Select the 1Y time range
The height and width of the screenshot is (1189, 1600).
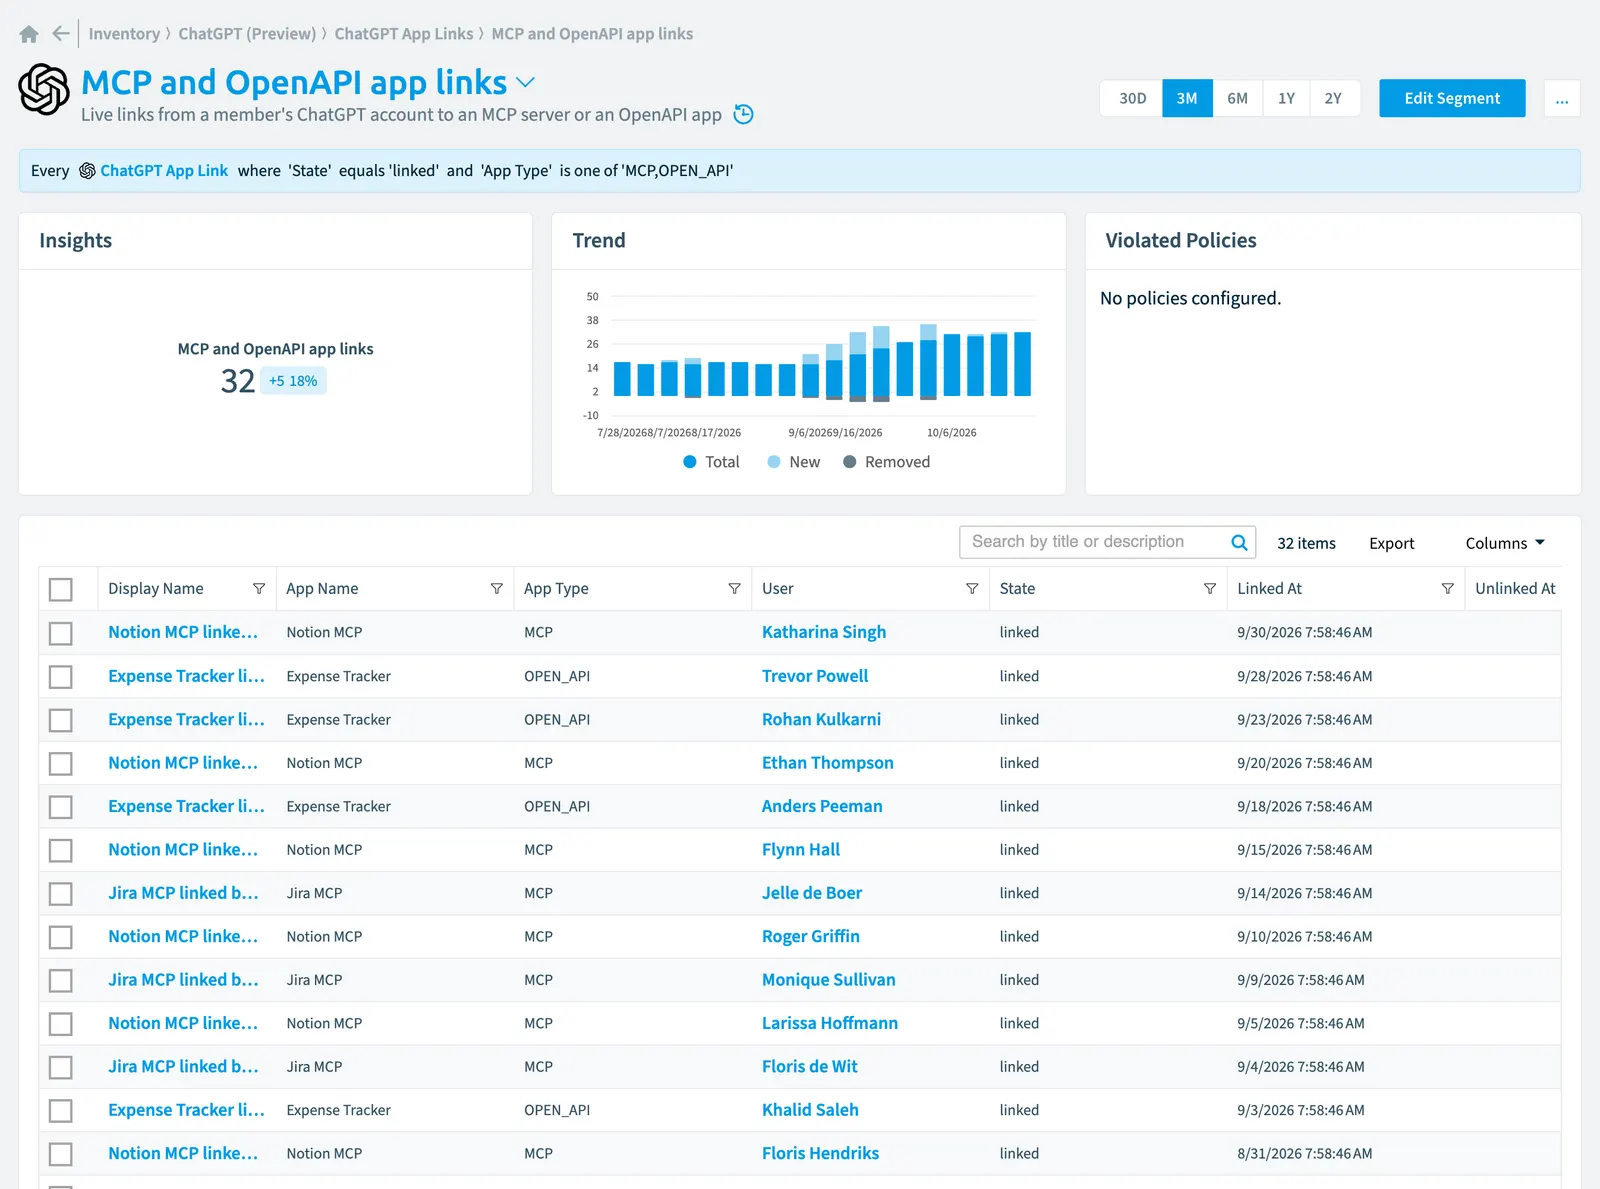pos(1286,98)
